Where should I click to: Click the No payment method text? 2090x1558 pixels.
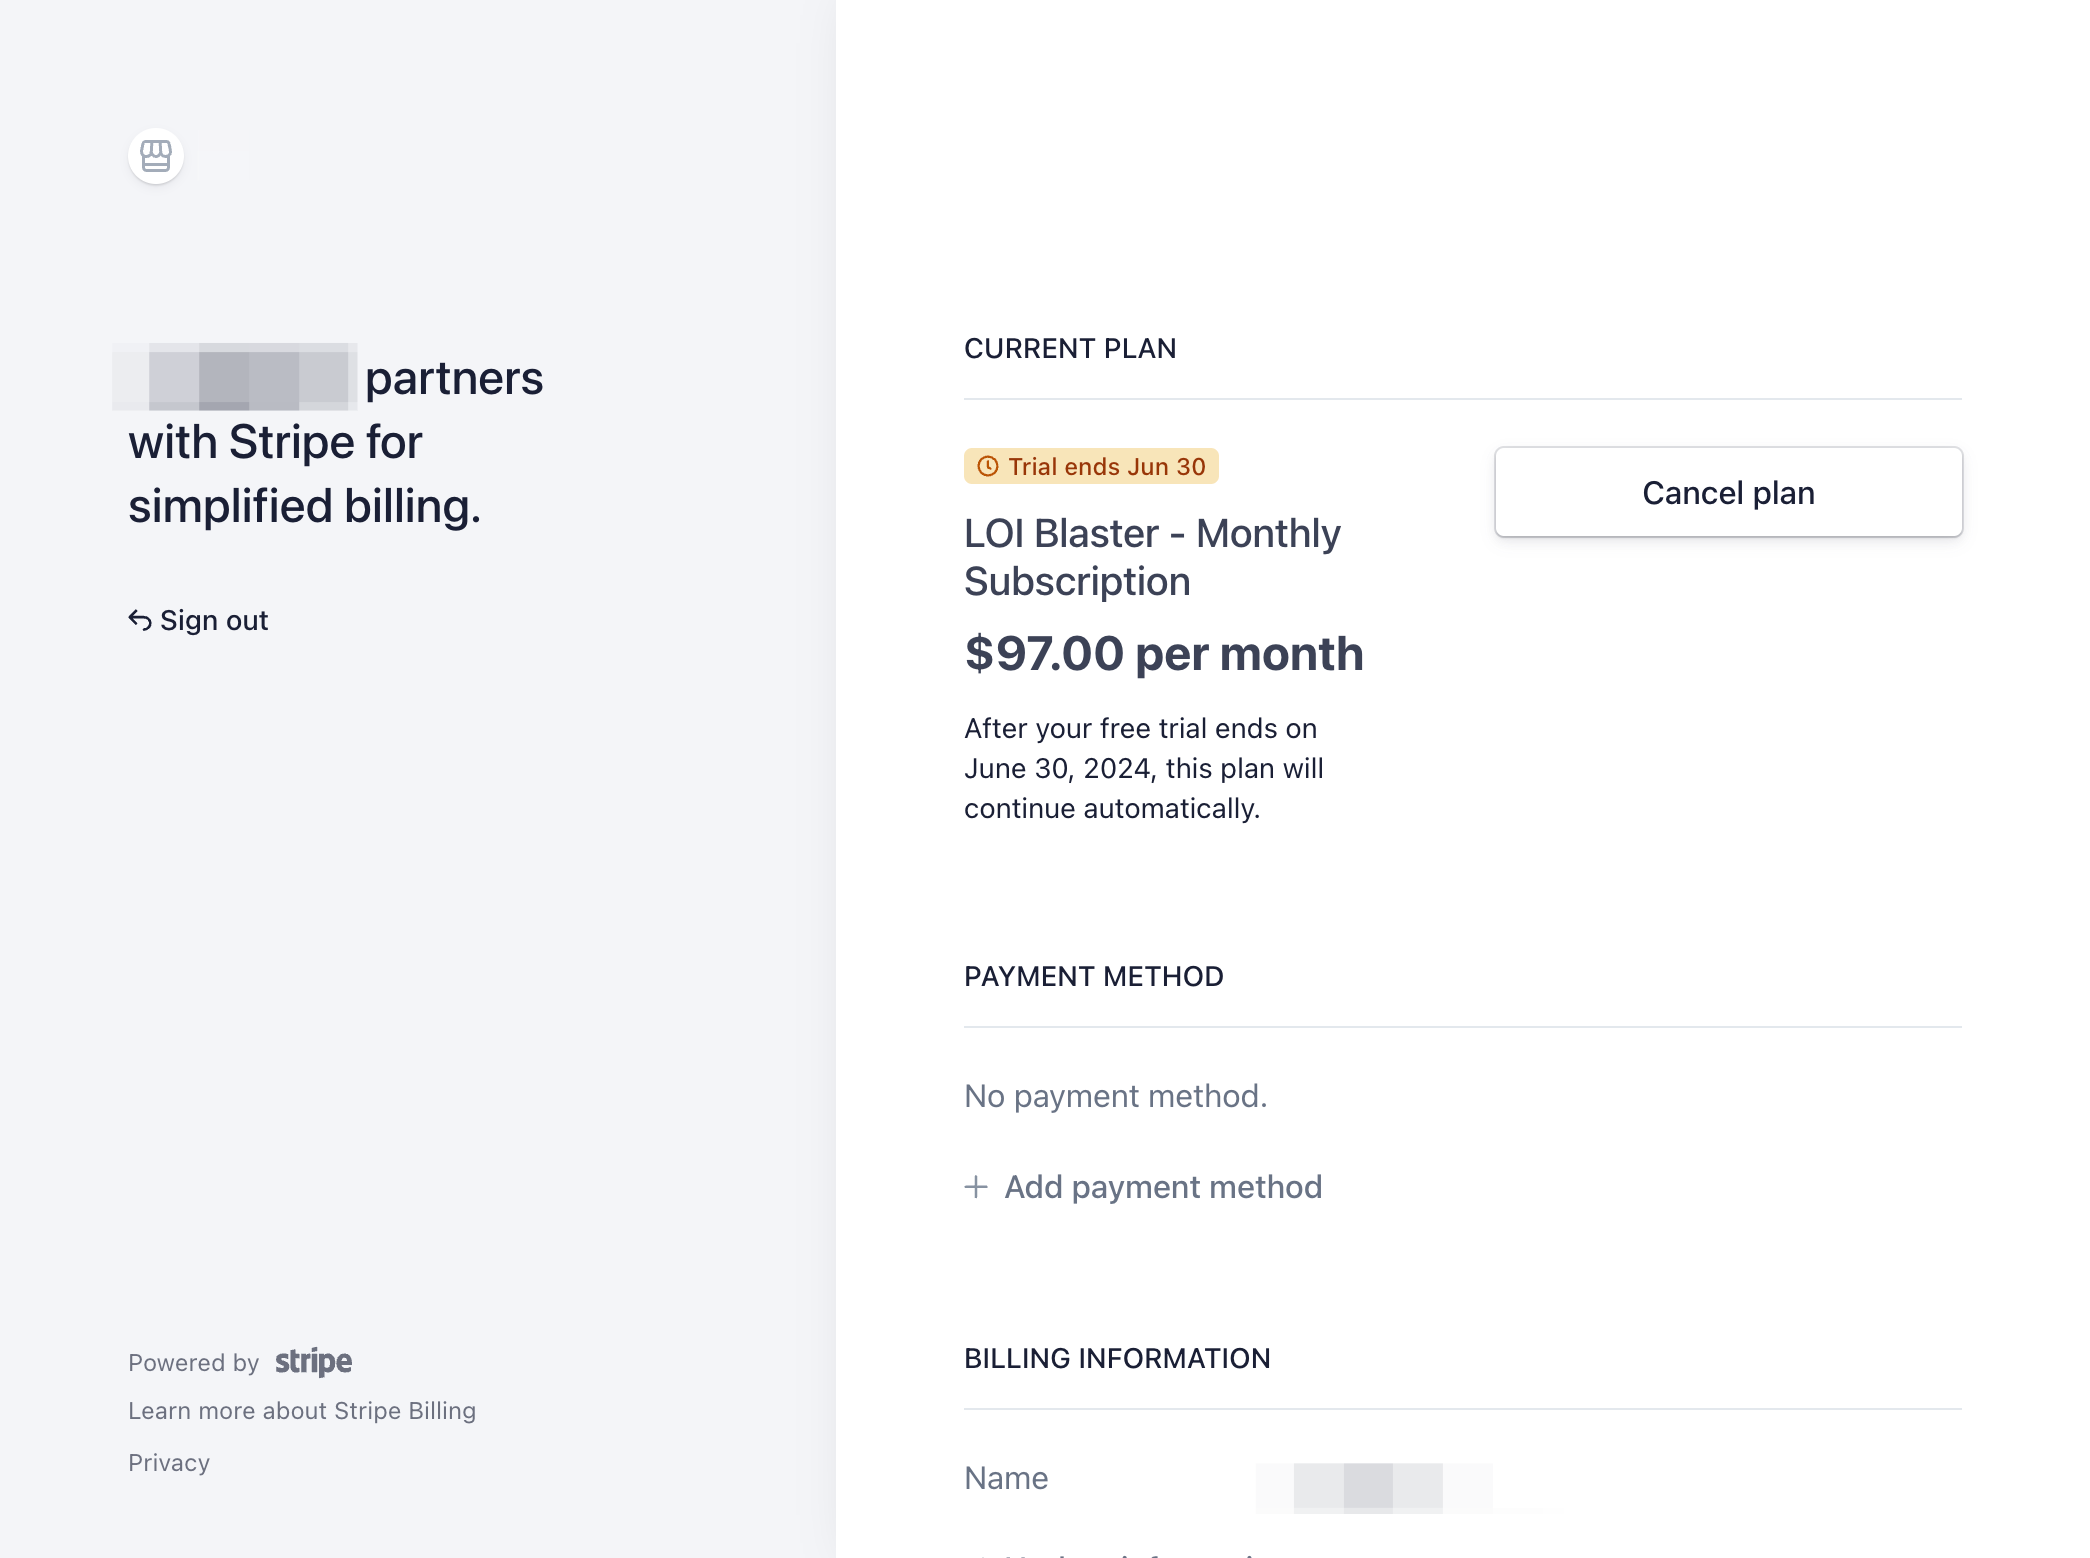(x=1116, y=1096)
